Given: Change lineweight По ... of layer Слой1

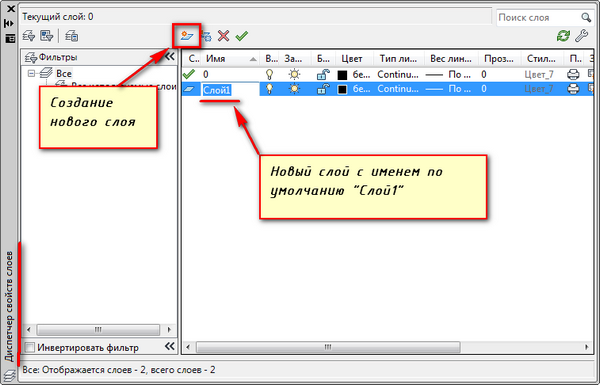Looking at the screenshot, I should click(449, 89).
